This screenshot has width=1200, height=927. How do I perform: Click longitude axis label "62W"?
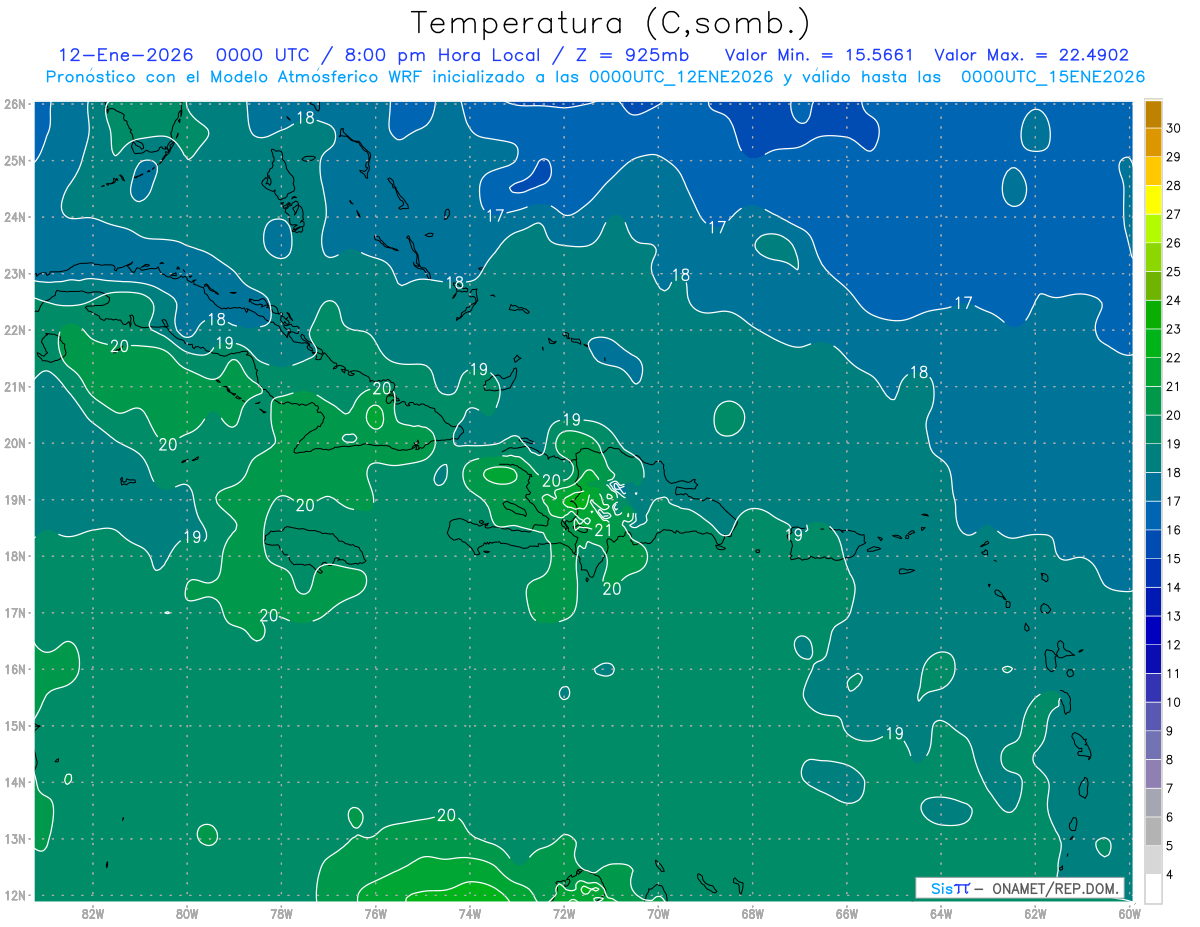[1035, 912]
